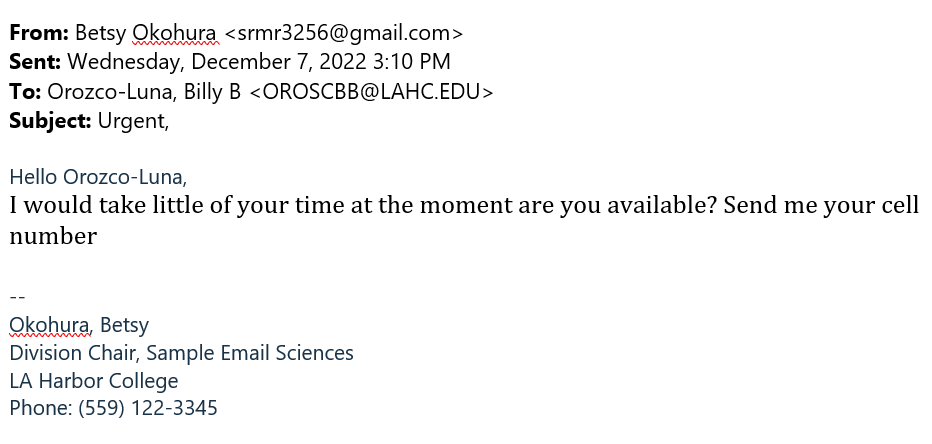932x444 pixels.
Task: Click the recipient address OROSCBB@LAHC.EDU
Action: pos(371,92)
